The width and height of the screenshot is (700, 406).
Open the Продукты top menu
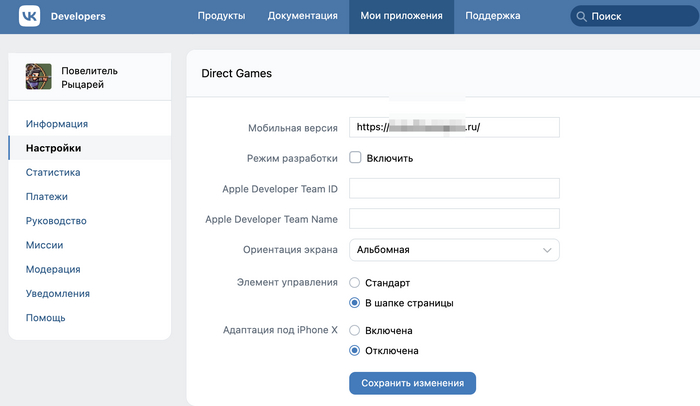[x=221, y=16]
